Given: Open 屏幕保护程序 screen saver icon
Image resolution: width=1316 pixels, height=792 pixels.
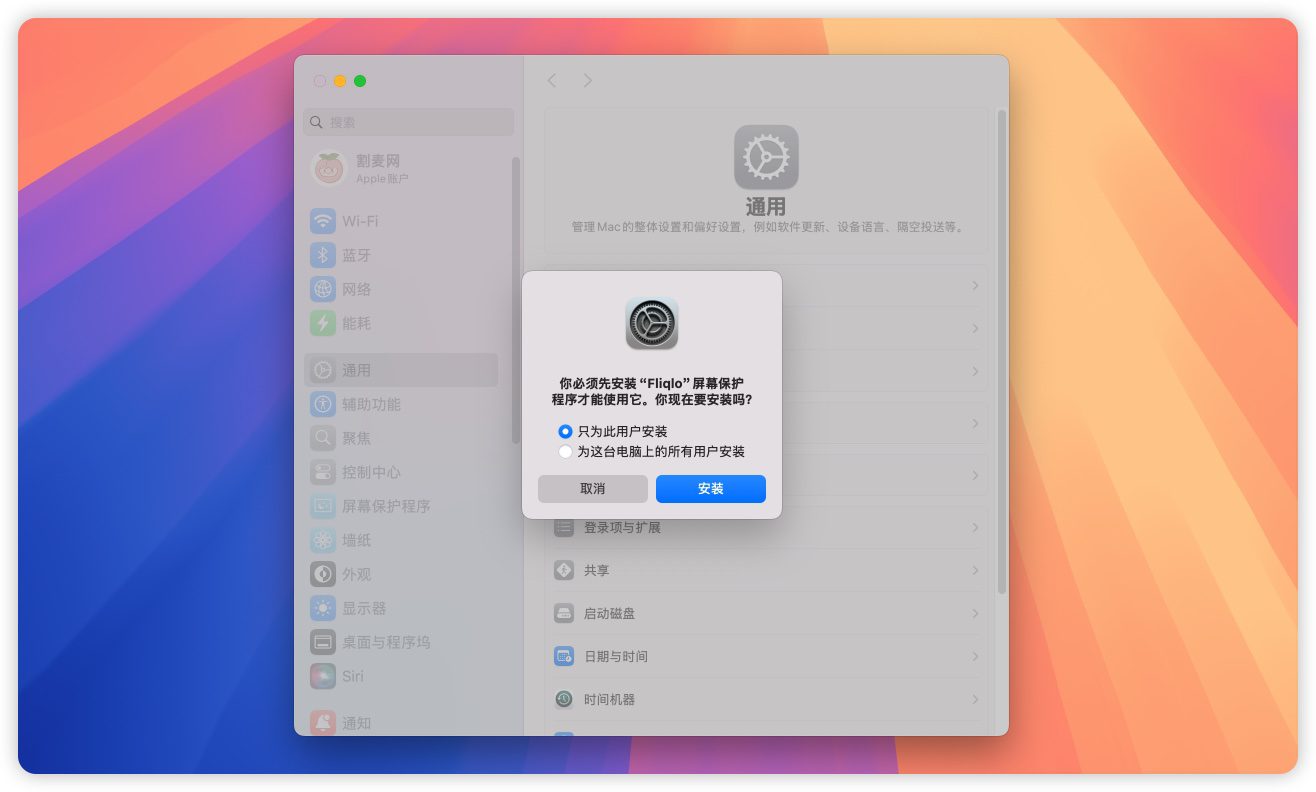Looking at the screenshot, I should 322,506.
